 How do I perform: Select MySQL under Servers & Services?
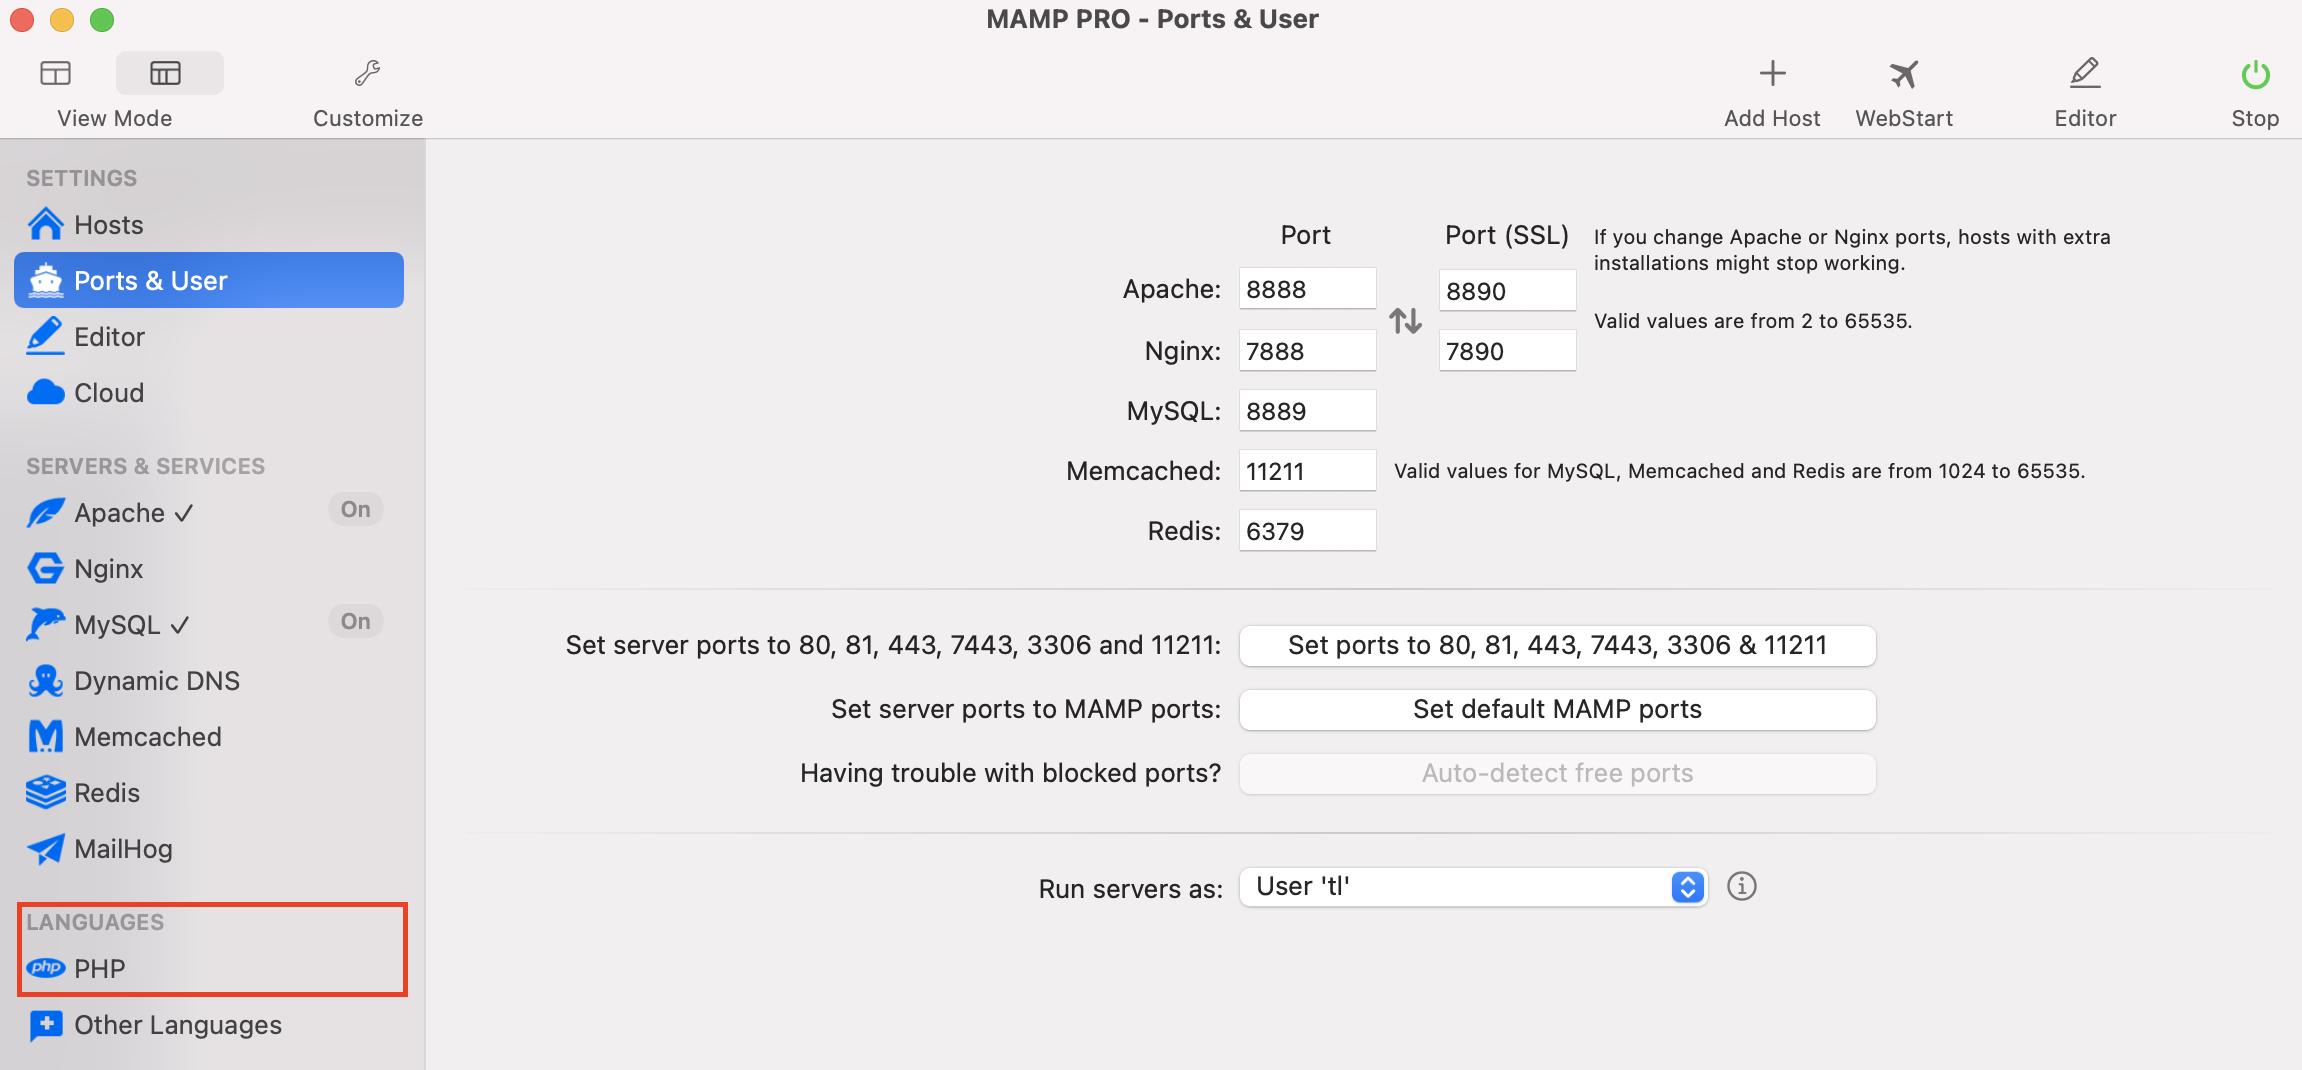point(110,624)
